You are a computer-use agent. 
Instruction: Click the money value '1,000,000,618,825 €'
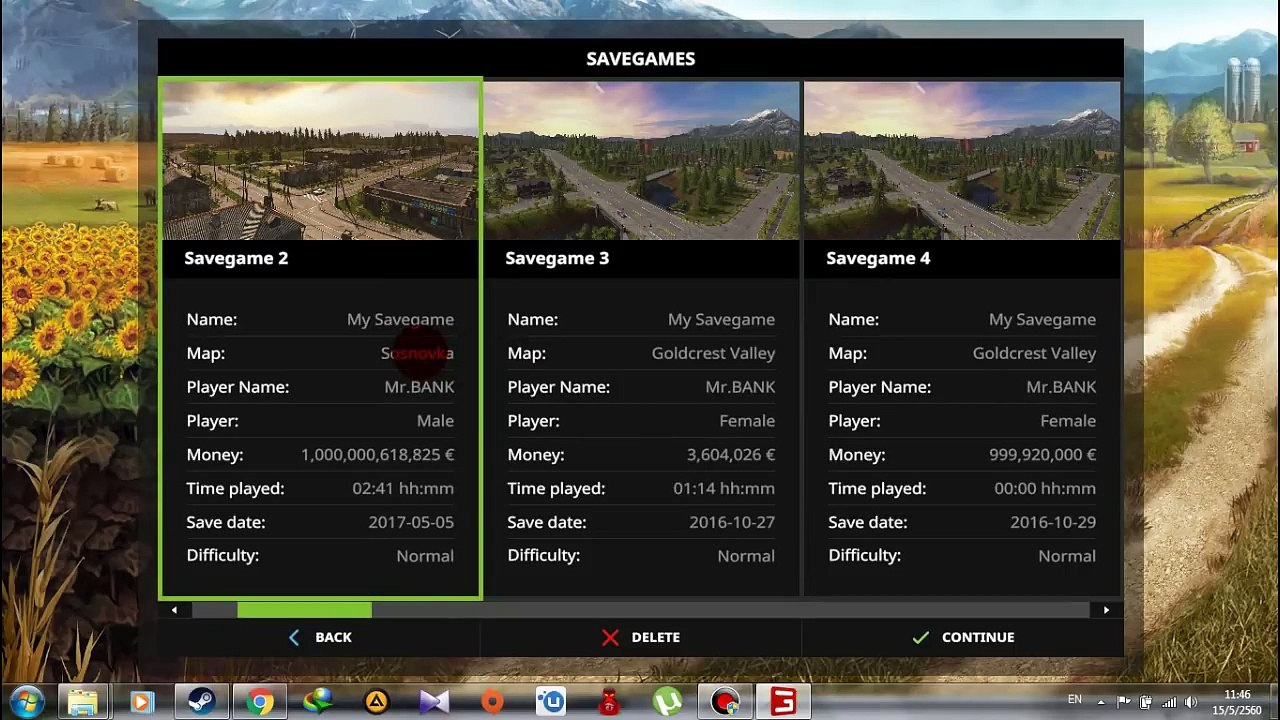pyautogui.click(x=377, y=455)
